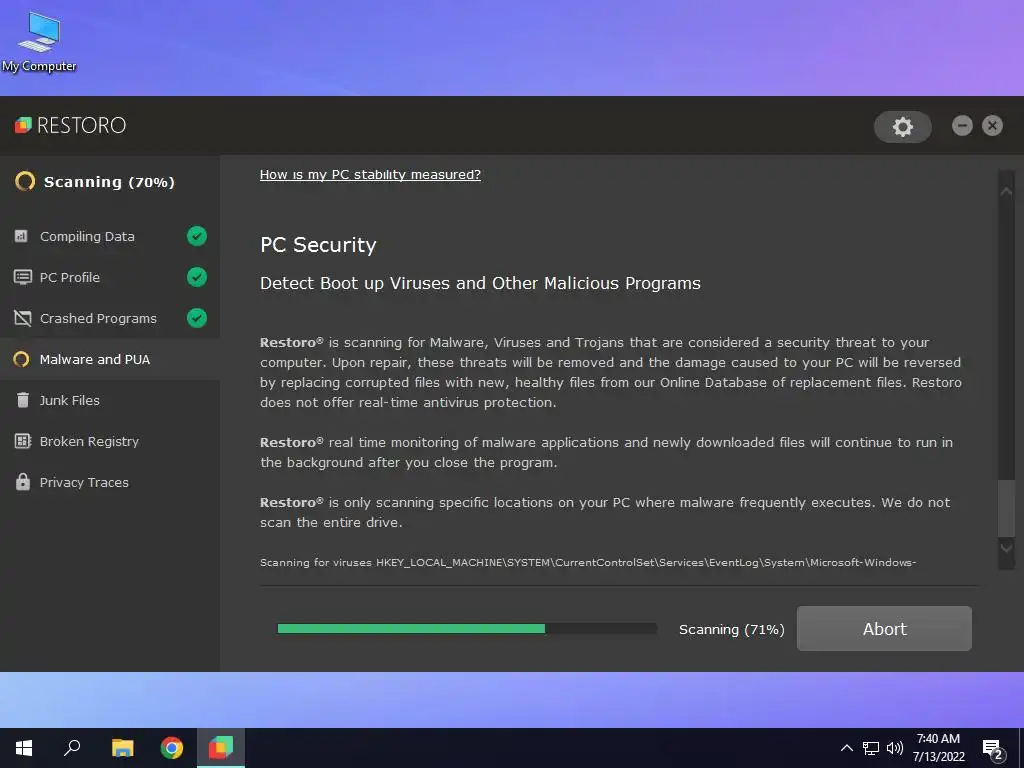The height and width of the screenshot is (768, 1024).
Task: Select Compiling Data in sidebar
Action: tap(110, 236)
